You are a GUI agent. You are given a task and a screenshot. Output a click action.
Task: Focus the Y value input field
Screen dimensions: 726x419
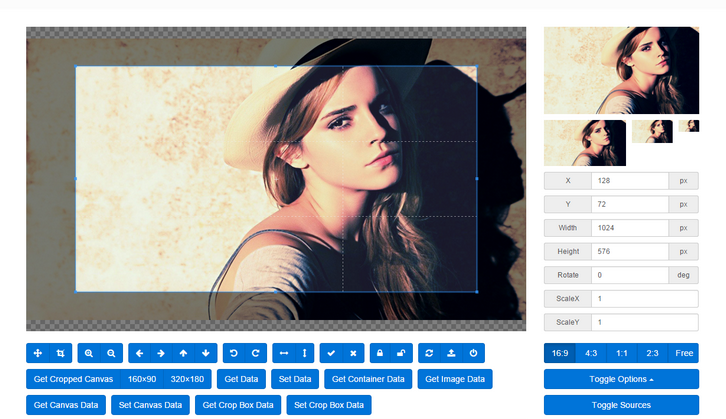[x=630, y=204]
